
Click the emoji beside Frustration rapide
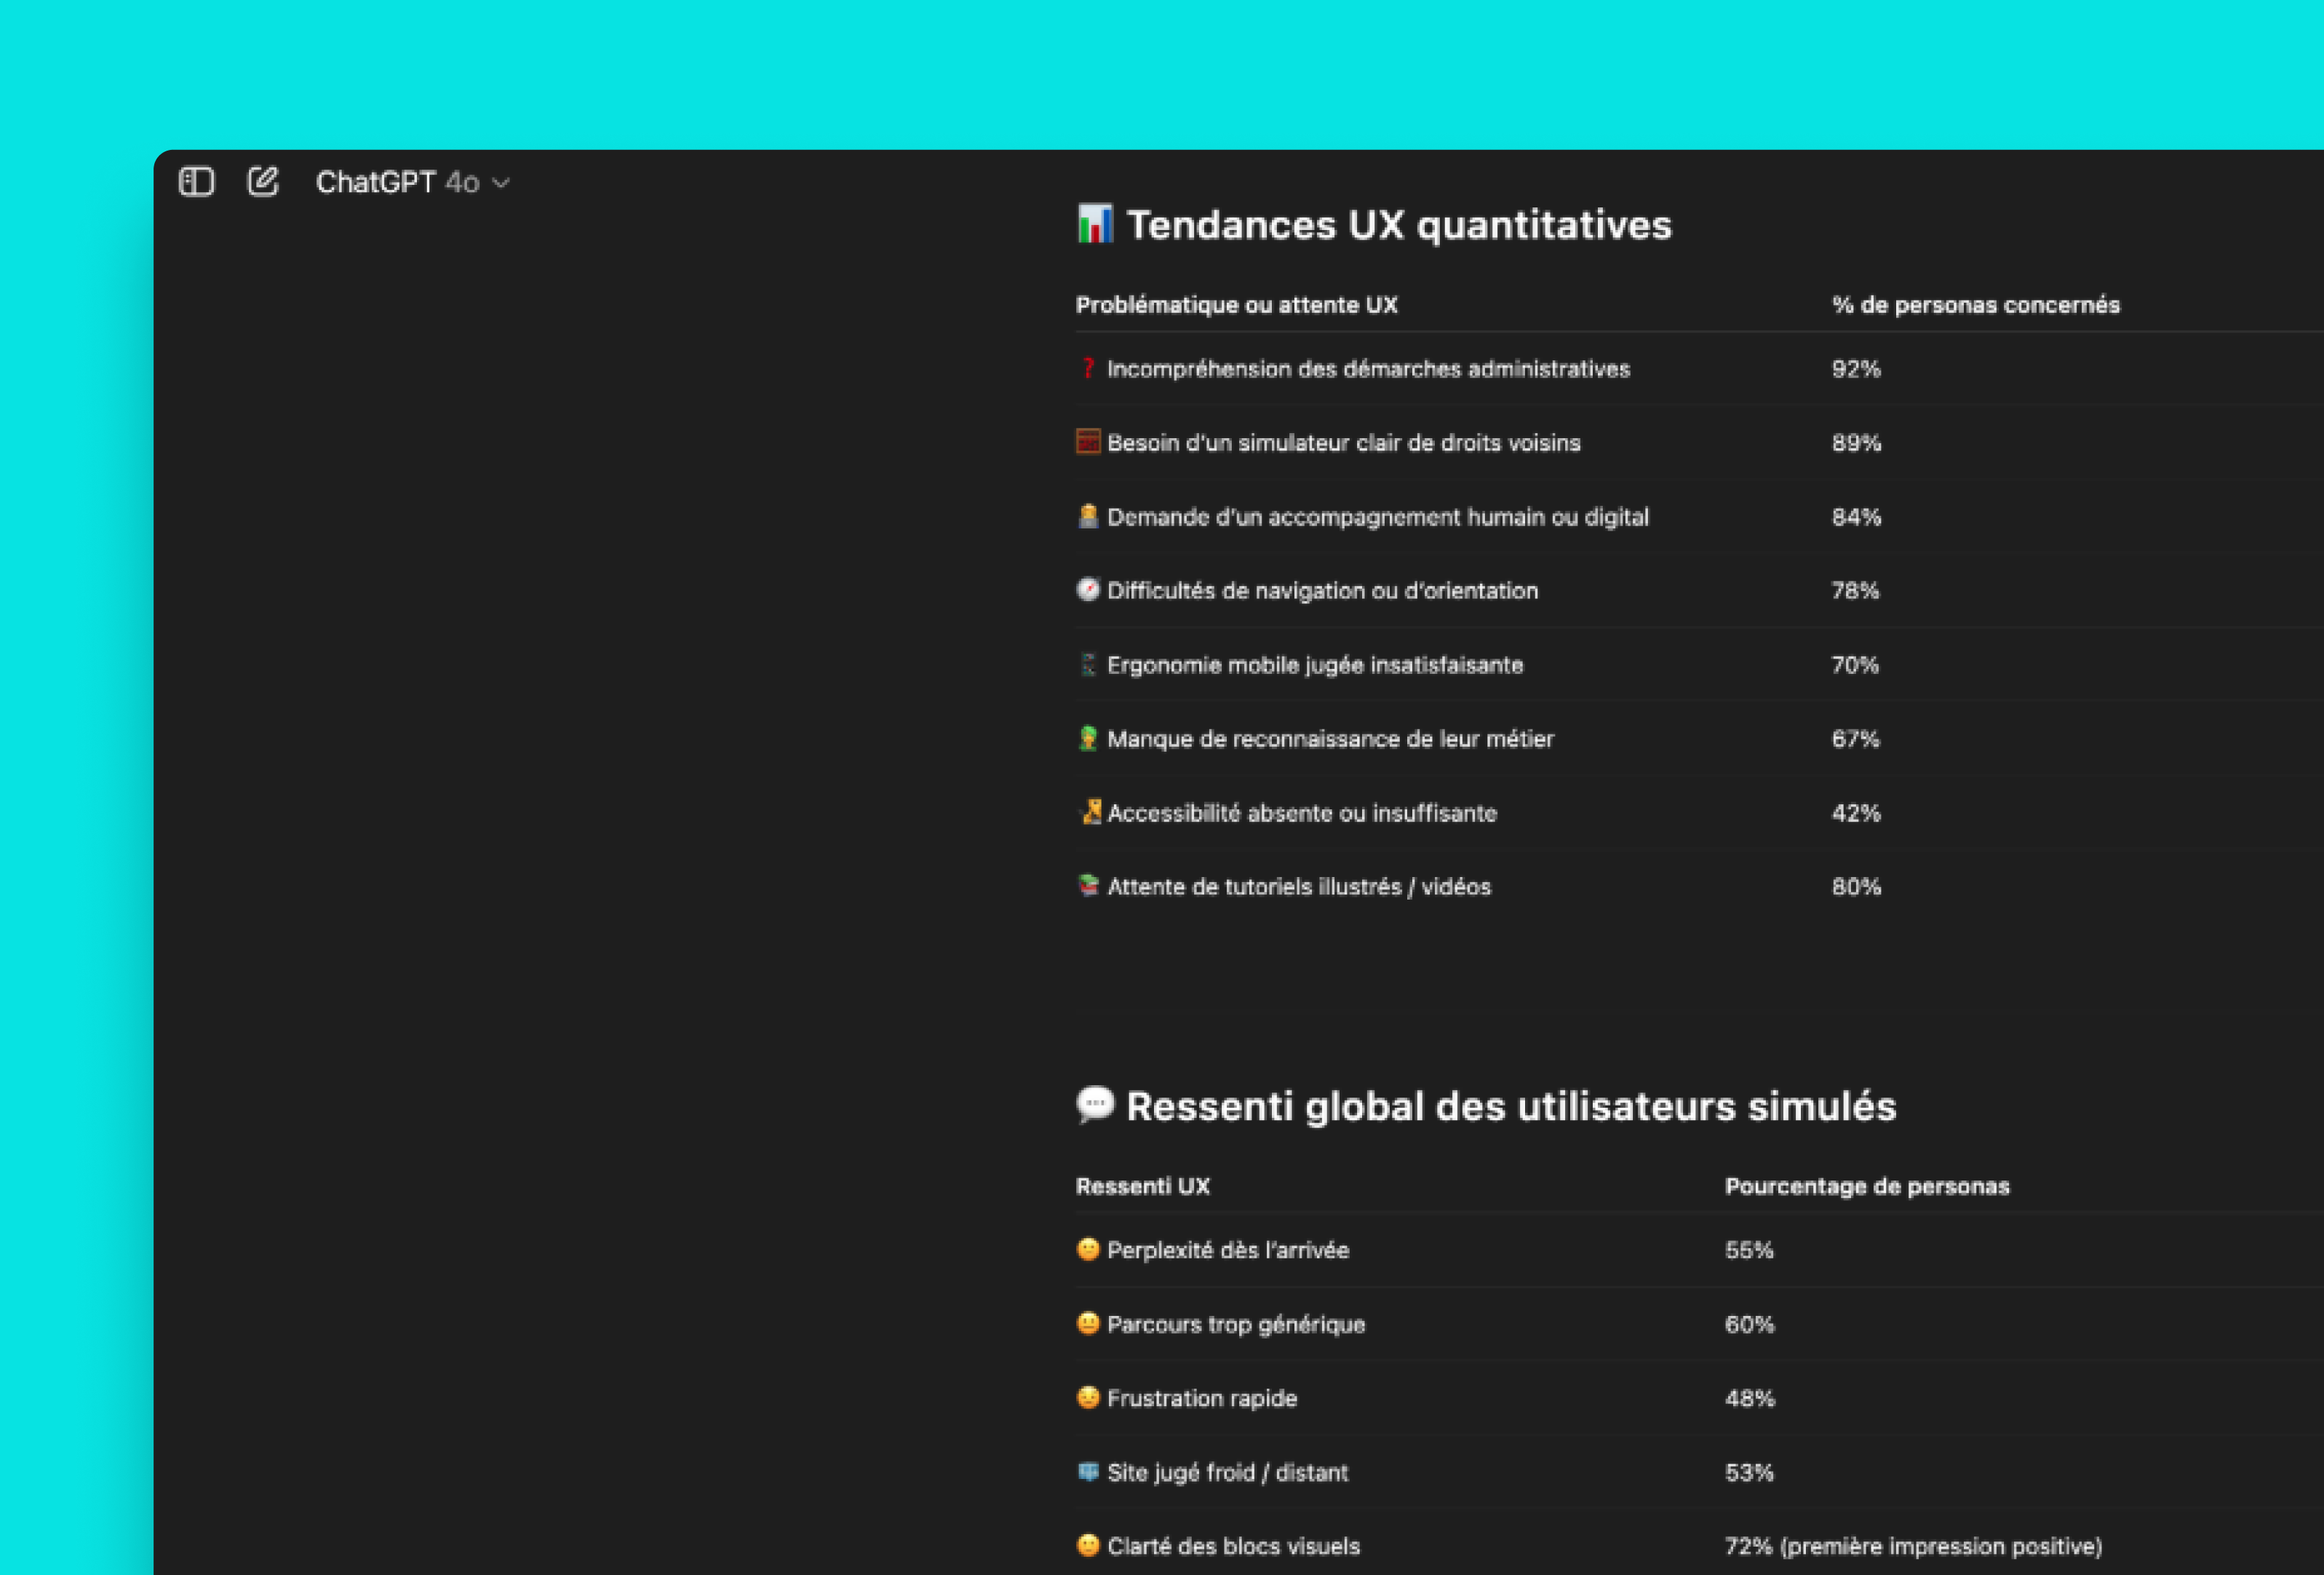[1088, 1397]
